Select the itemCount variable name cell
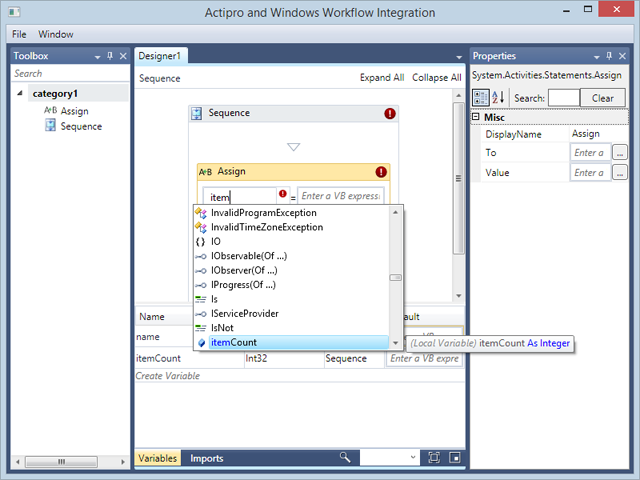Viewport: 640px width, 480px height. click(x=189, y=358)
